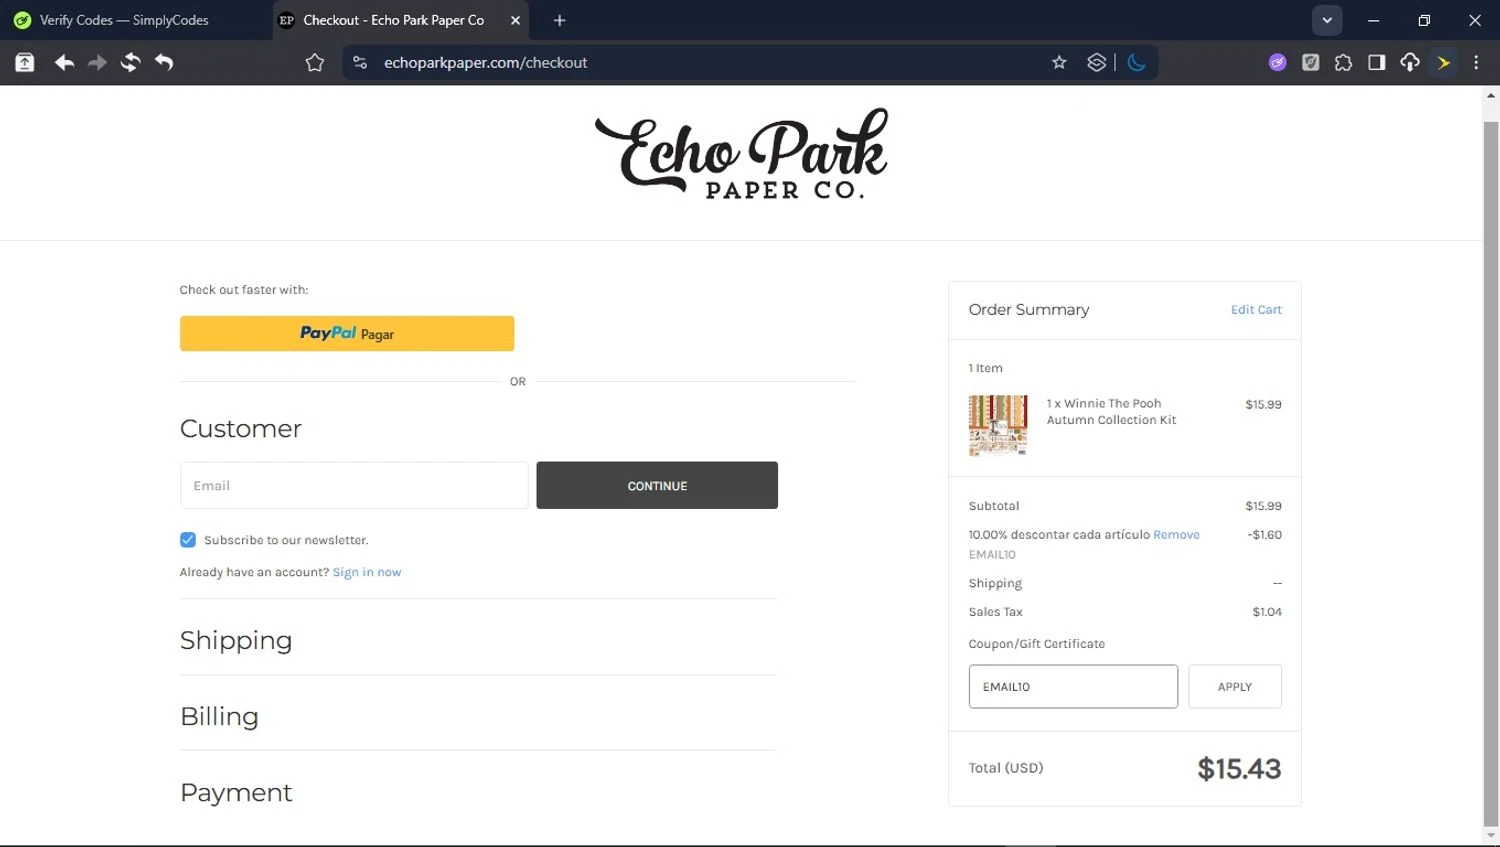Click the SimplyCodes tab favicon
The height and width of the screenshot is (847, 1500).
pyautogui.click(x=22, y=20)
